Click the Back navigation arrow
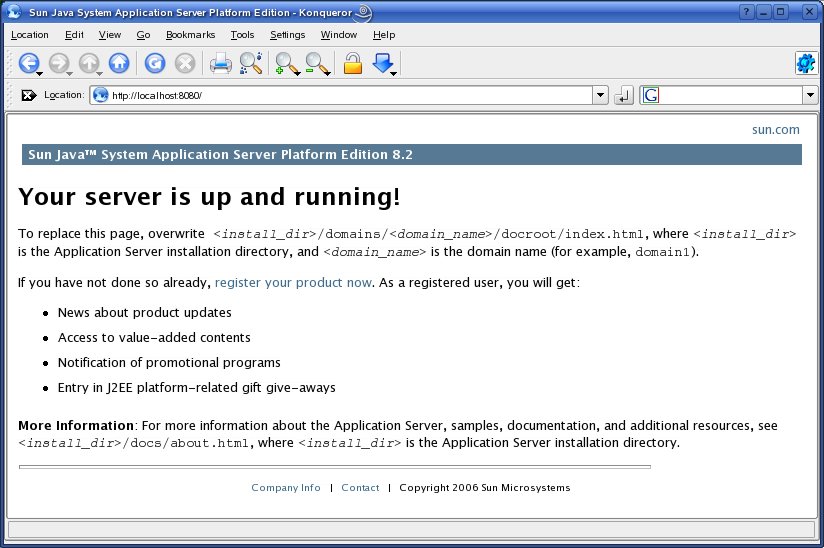The image size is (824, 548). (x=28, y=63)
